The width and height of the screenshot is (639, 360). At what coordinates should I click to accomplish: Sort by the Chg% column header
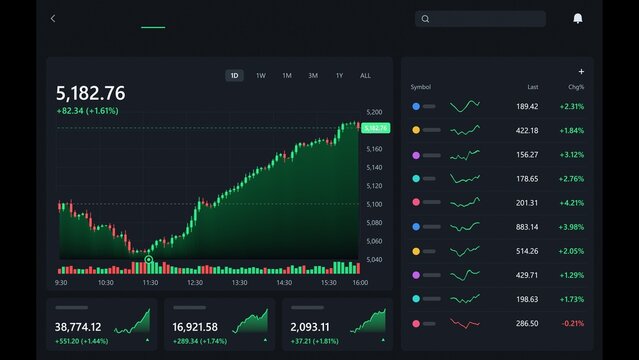[x=576, y=87]
